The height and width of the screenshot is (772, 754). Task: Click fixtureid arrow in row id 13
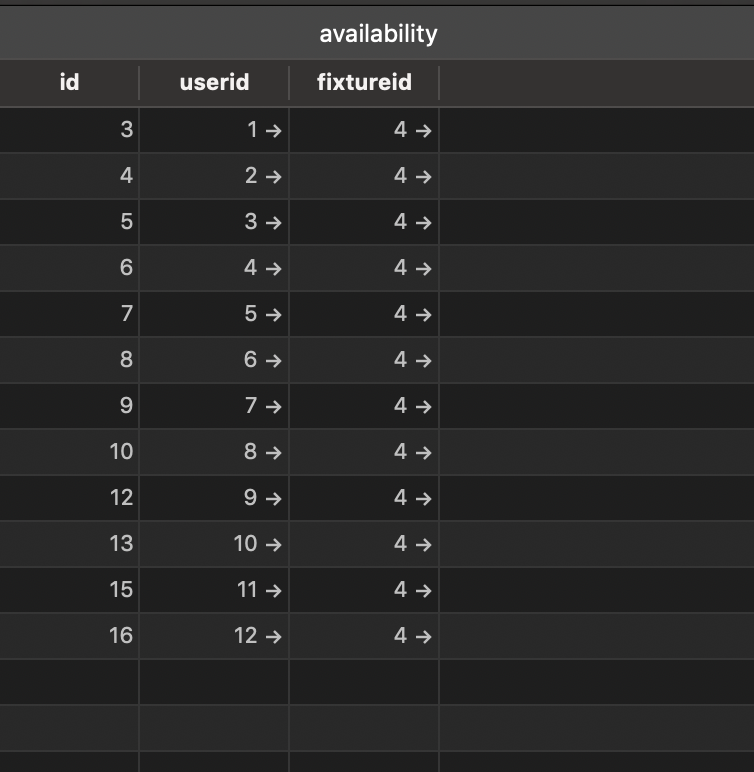pyautogui.click(x=423, y=544)
